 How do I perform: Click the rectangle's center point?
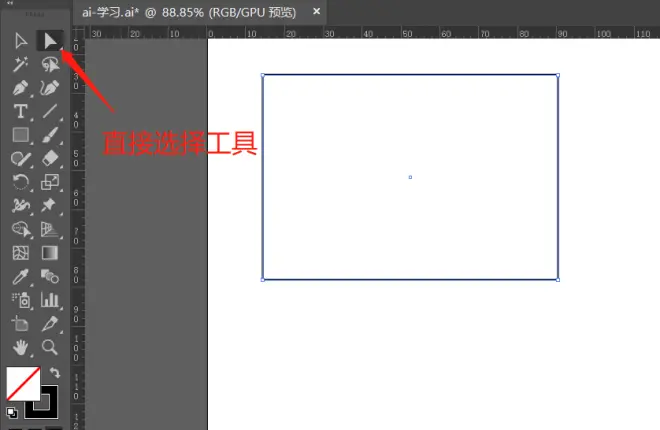pos(410,177)
